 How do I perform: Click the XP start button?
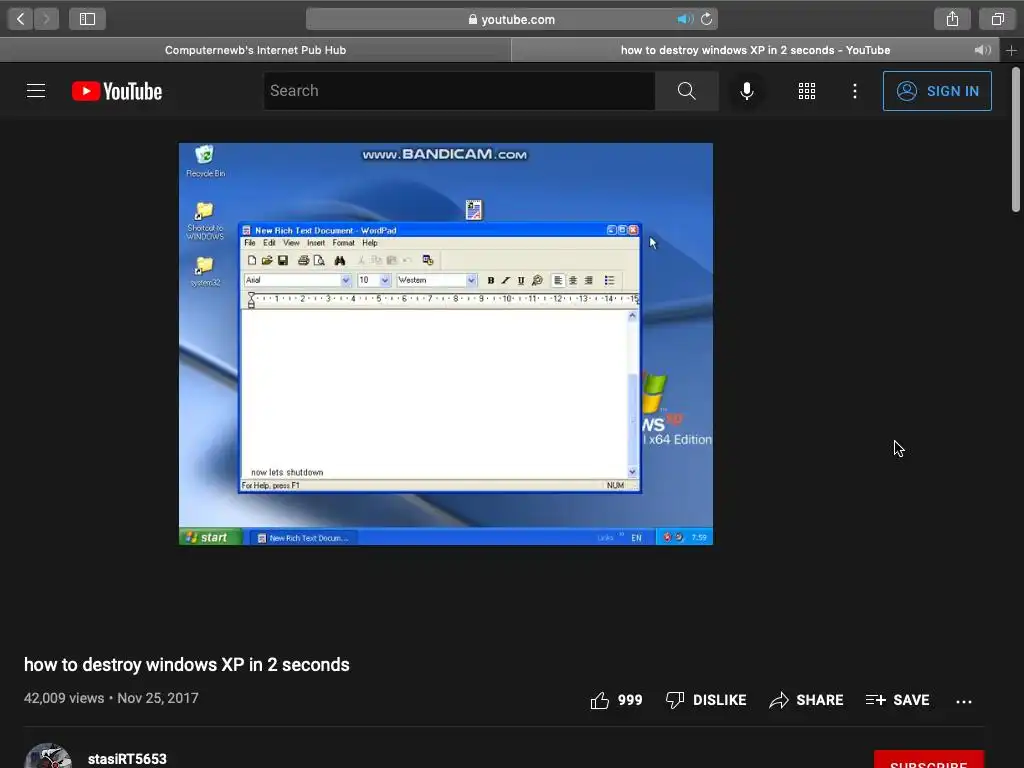pos(210,537)
